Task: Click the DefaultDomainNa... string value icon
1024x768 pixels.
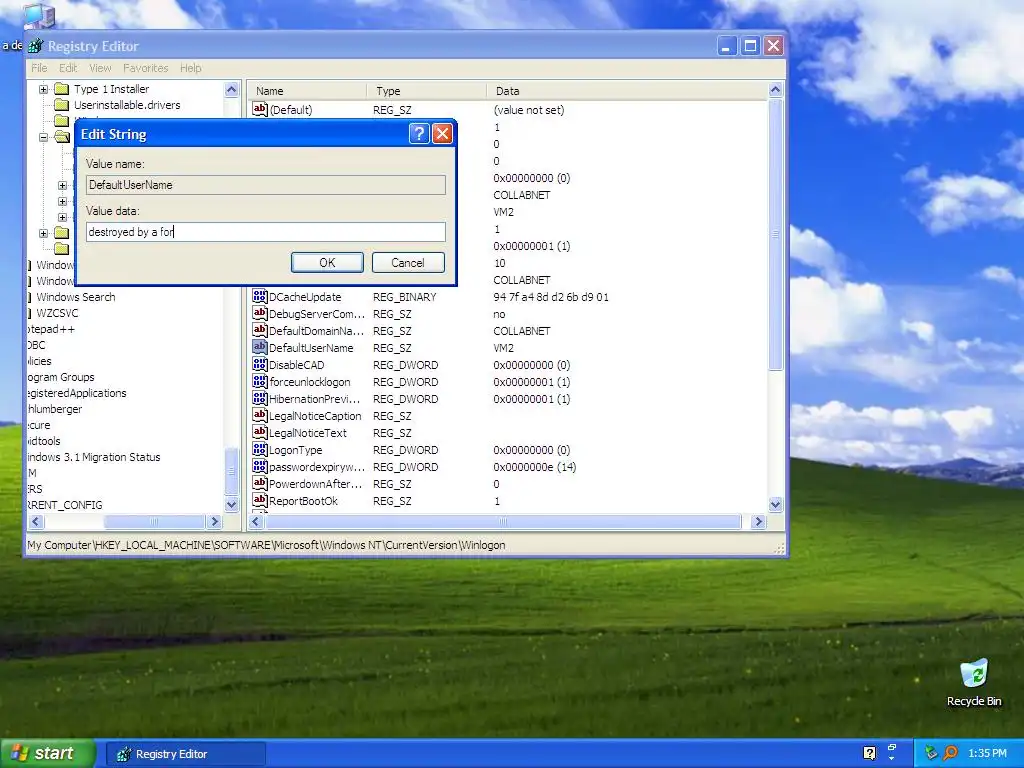Action: [x=260, y=330]
